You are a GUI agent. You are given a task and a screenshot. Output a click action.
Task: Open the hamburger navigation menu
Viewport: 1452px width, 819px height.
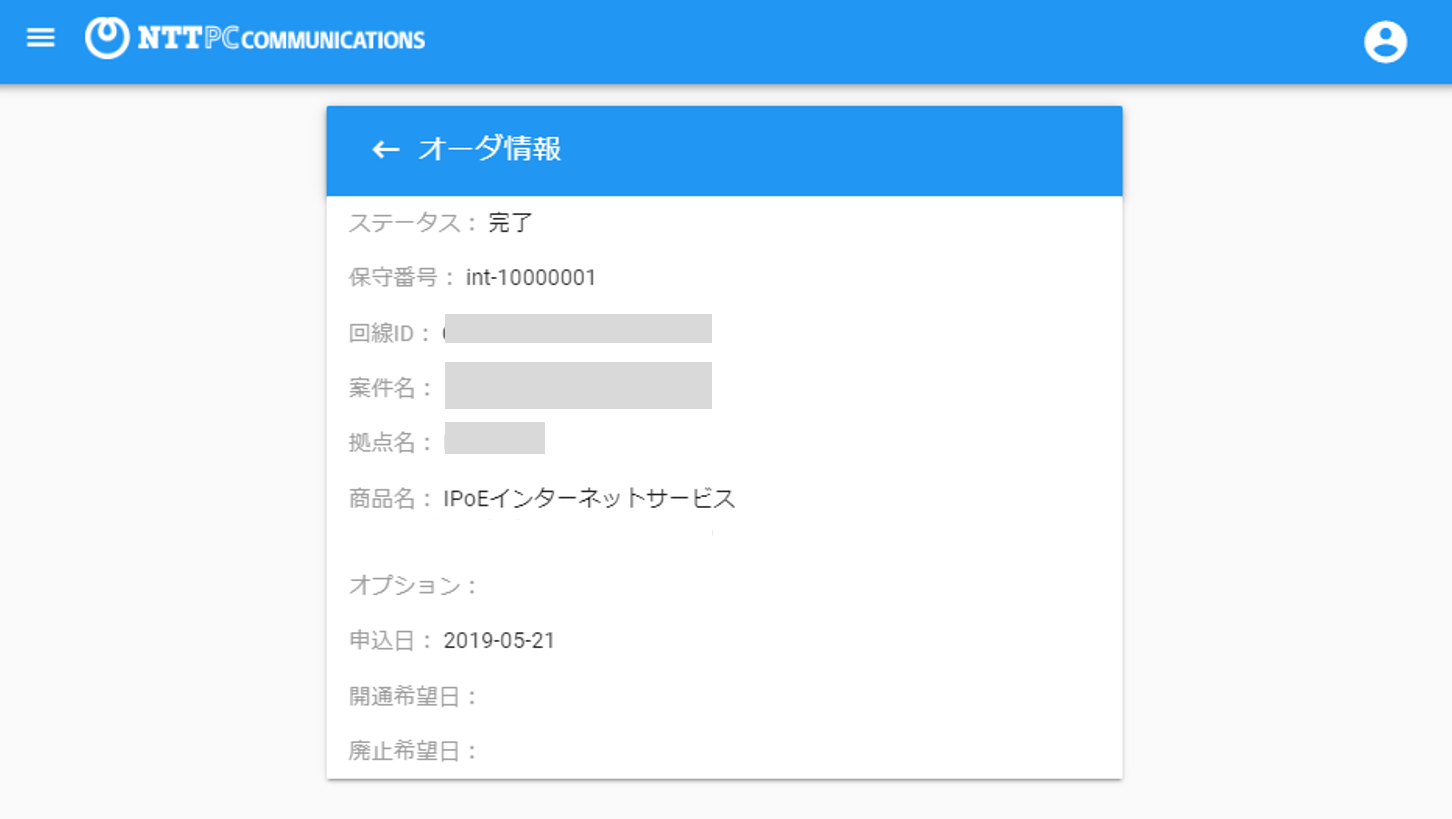coord(40,39)
